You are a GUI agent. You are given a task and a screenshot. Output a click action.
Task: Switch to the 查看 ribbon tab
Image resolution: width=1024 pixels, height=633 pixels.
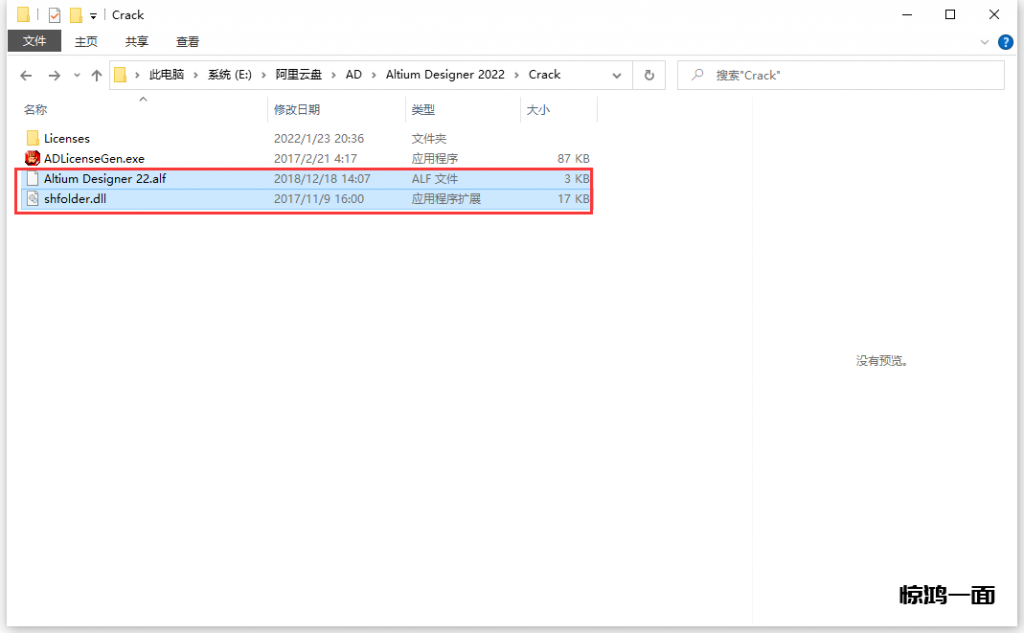[x=187, y=41]
